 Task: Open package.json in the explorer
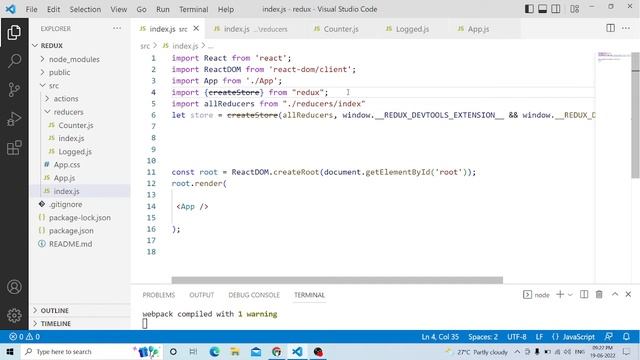click(x=71, y=231)
